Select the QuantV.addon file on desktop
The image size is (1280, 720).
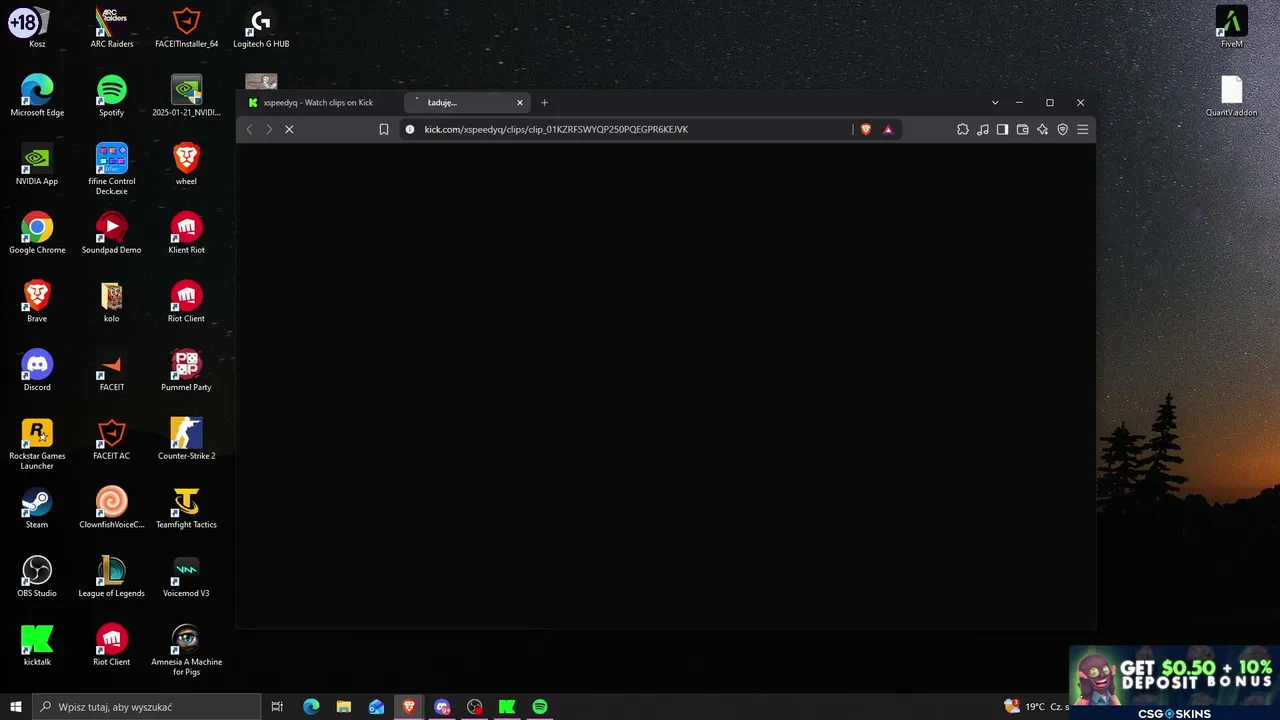pos(1232,96)
